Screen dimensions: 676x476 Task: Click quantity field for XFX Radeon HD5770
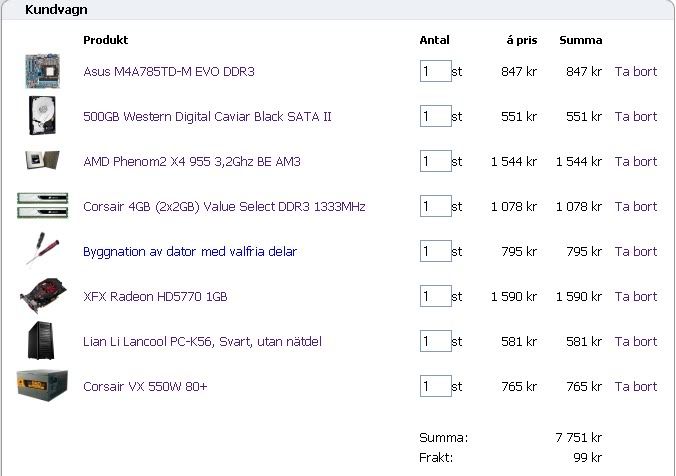435,297
